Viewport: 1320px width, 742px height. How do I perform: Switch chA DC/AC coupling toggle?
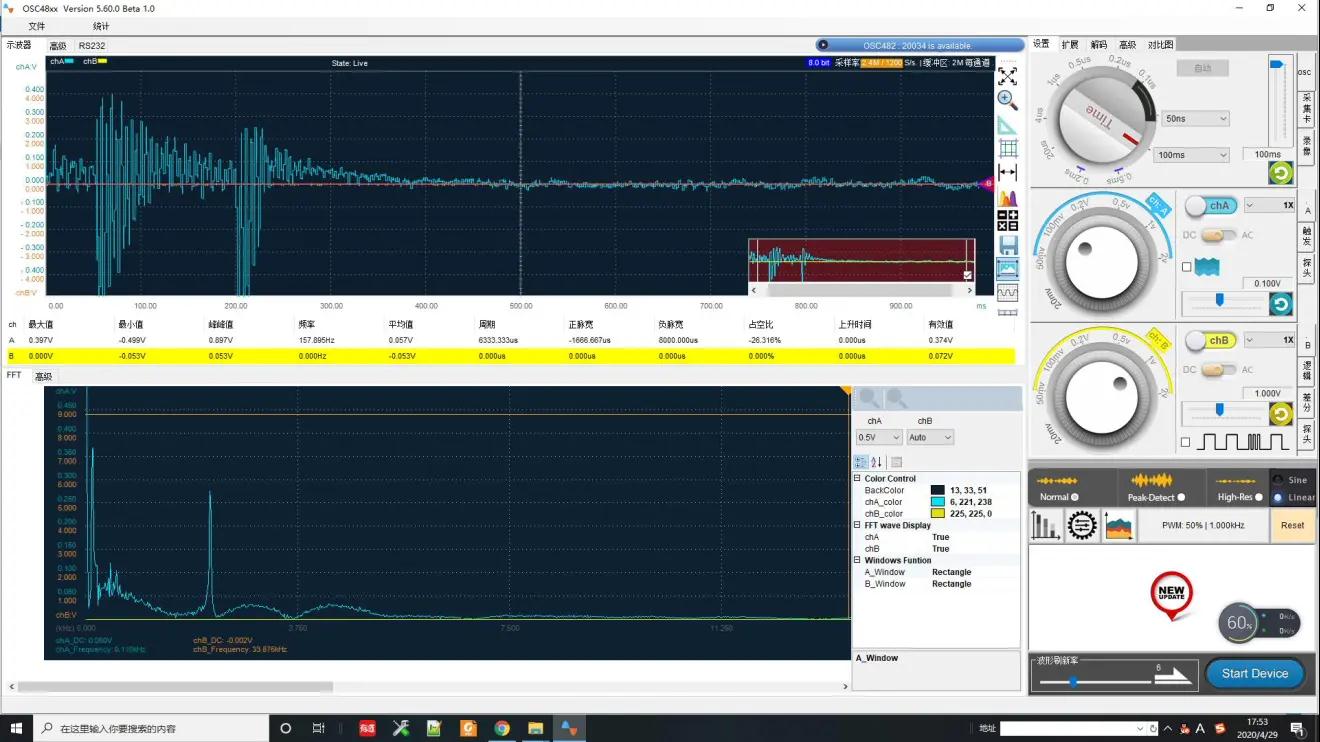[x=1217, y=235]
